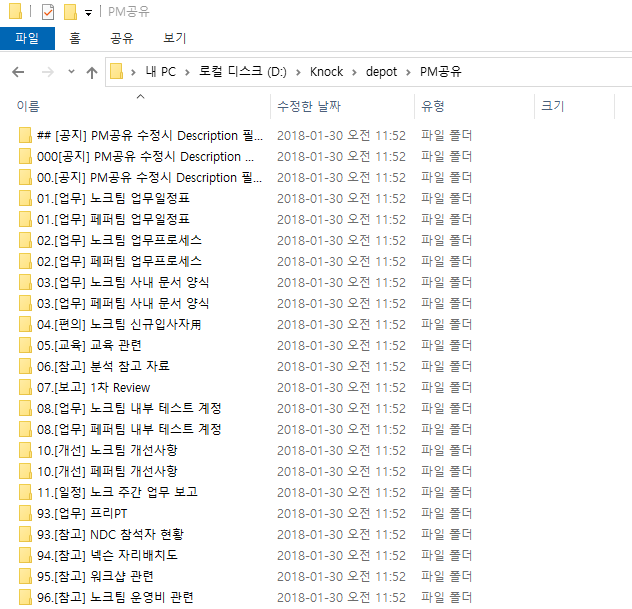The image size is (632, 609).
Task: Open the Quick Access Toolbar customize arrow
Action: tap(88, 13)
